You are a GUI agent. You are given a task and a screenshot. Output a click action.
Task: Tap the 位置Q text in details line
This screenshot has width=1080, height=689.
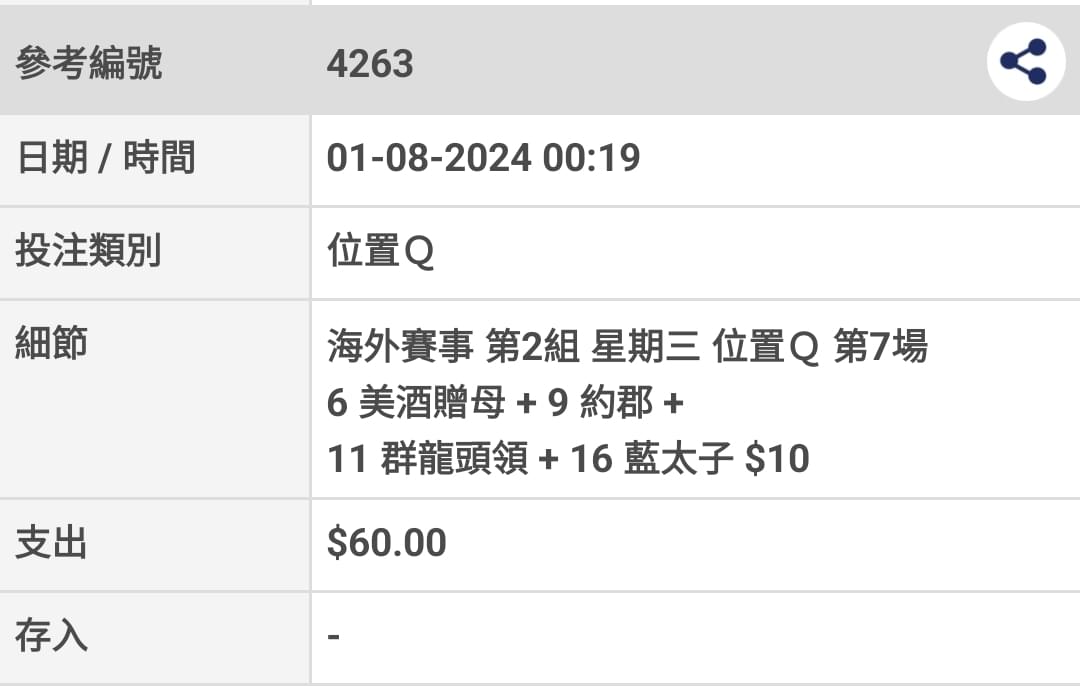point(765,346)
